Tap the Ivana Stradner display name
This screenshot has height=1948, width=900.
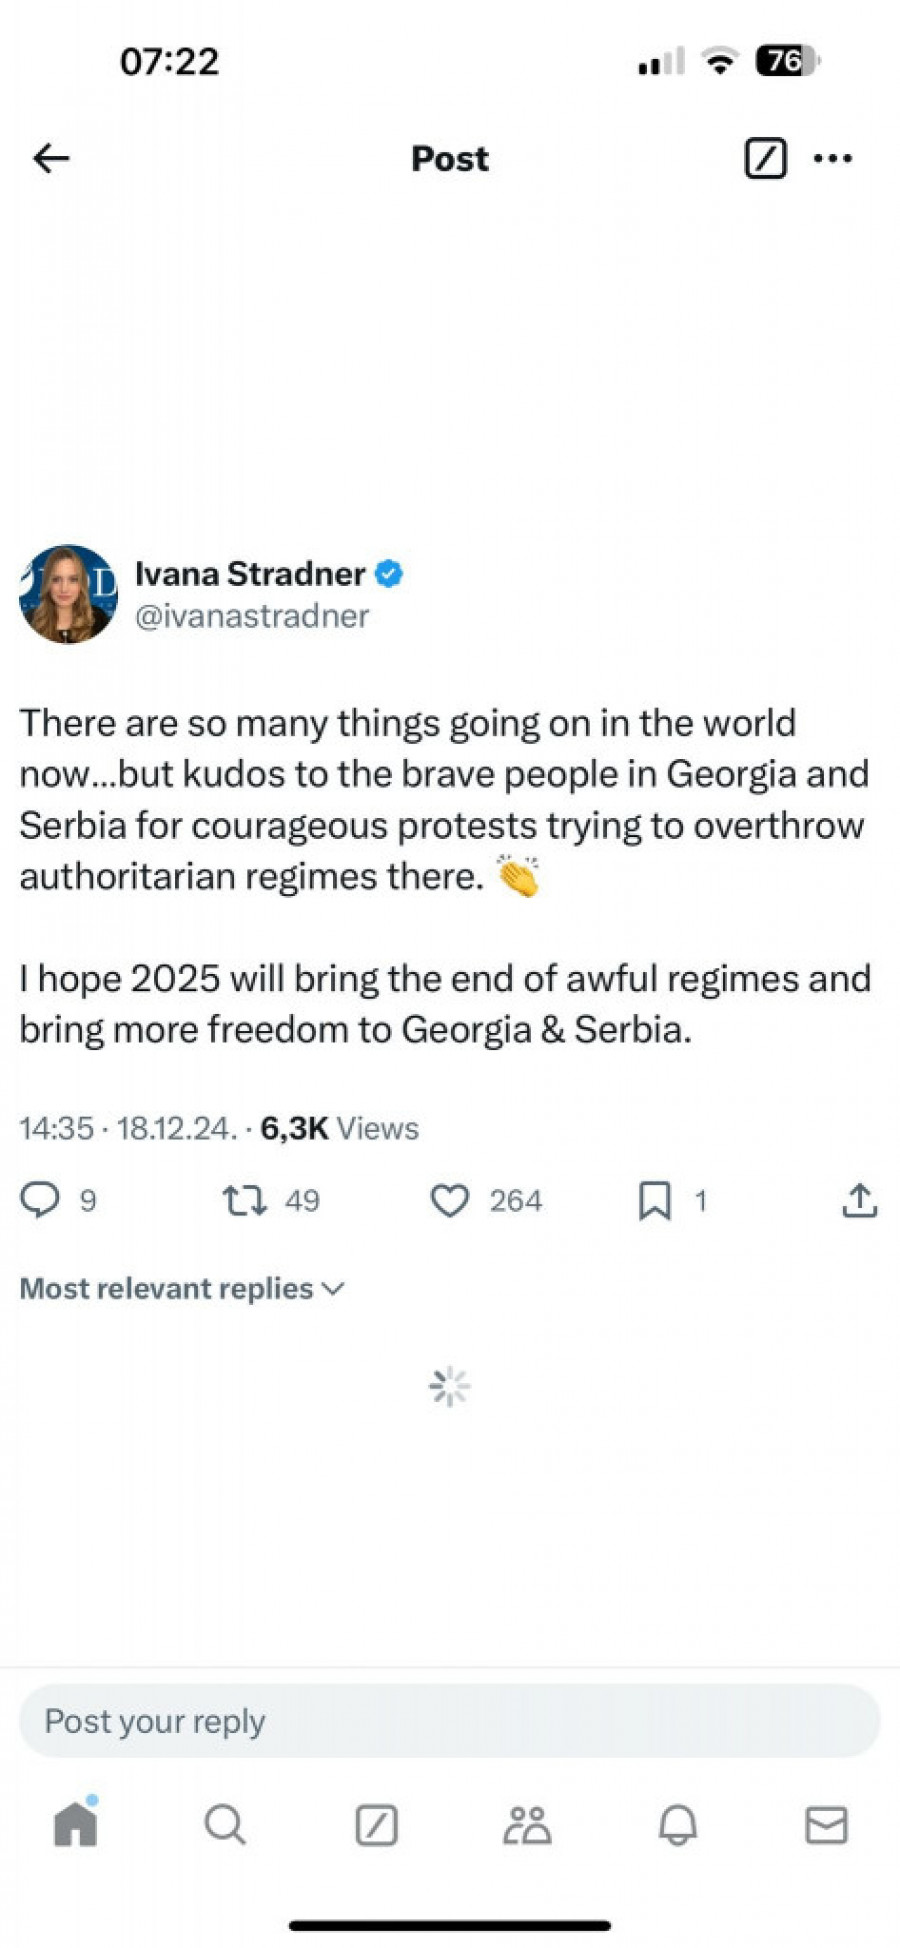[x=250, y=574]
